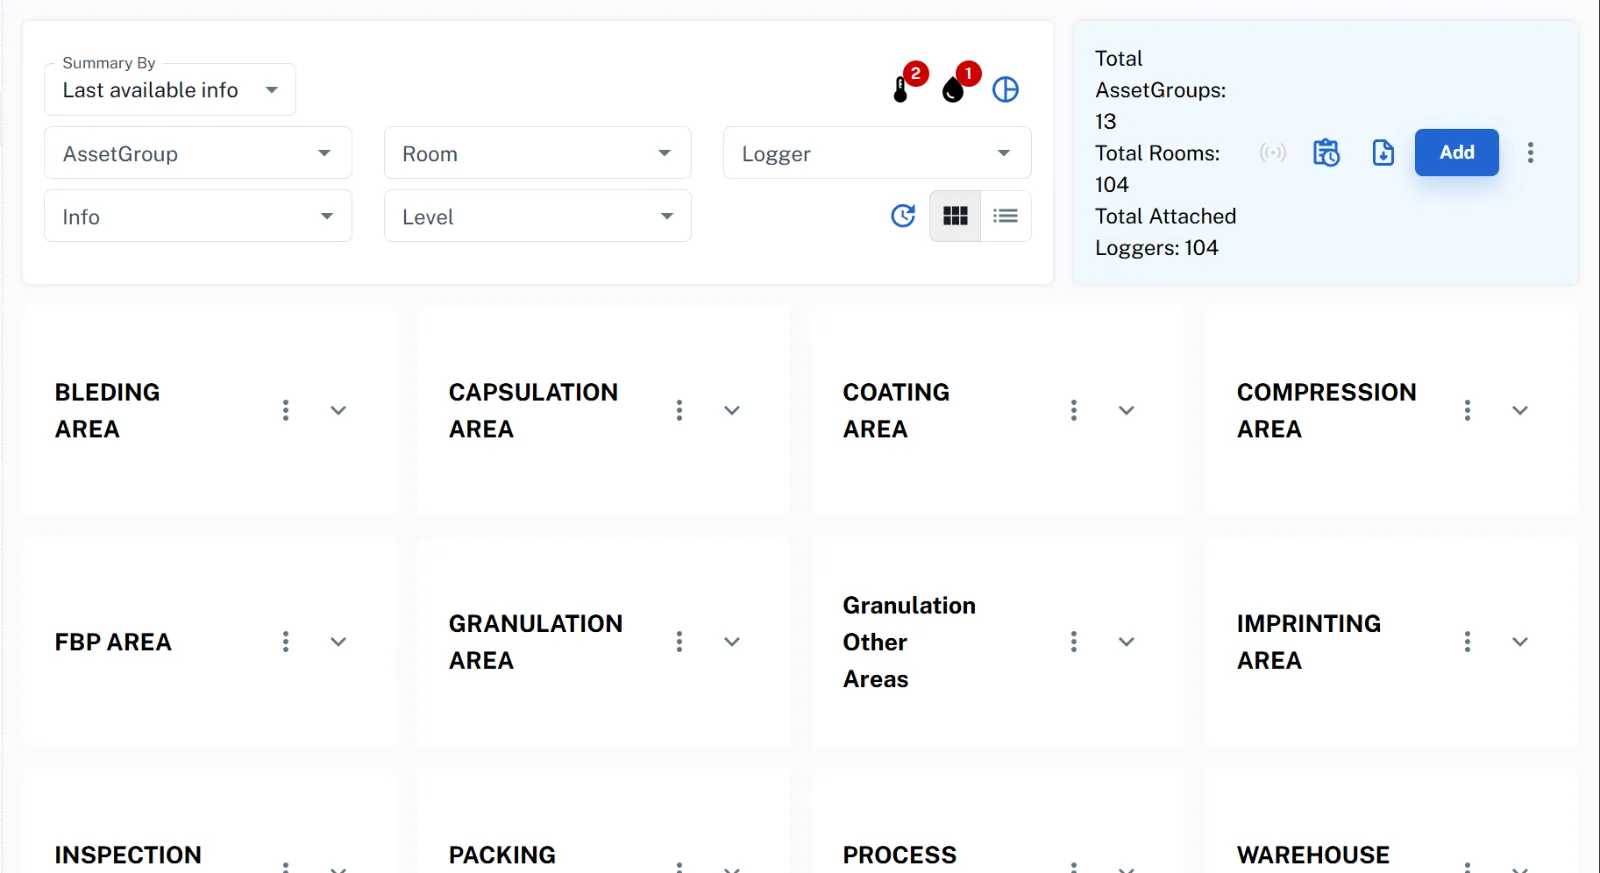Switch to grid view
The image size is (1600, 873).
[x=955, y=216]
